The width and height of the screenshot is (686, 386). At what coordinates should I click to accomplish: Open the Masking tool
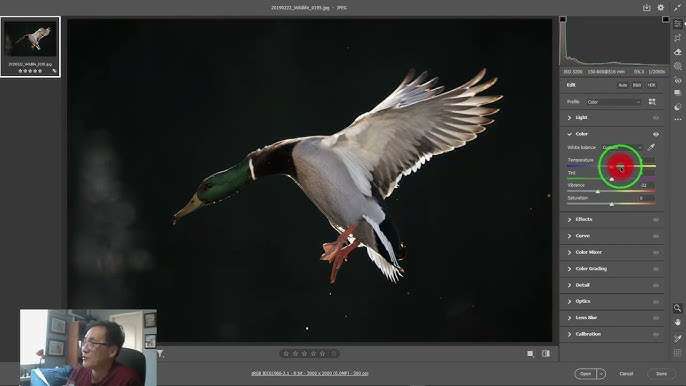(x=678, y=66)
